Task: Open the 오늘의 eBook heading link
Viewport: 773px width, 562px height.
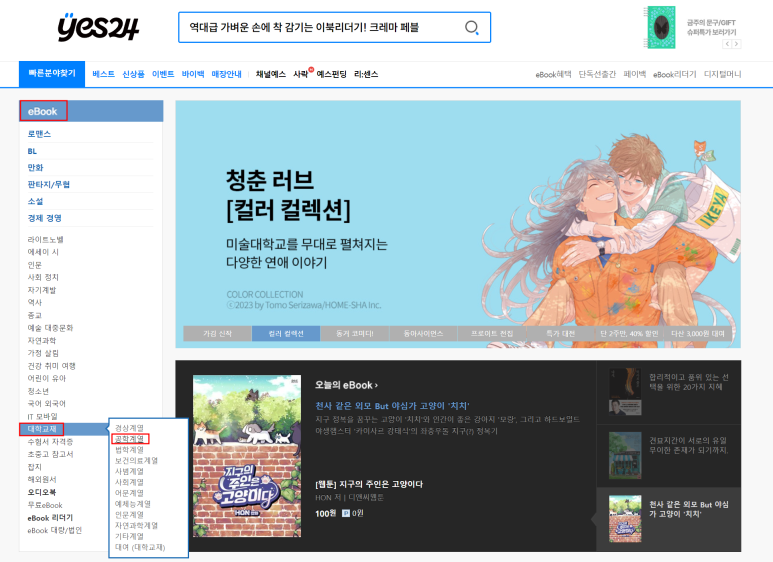Action: [x=347, y=385]
